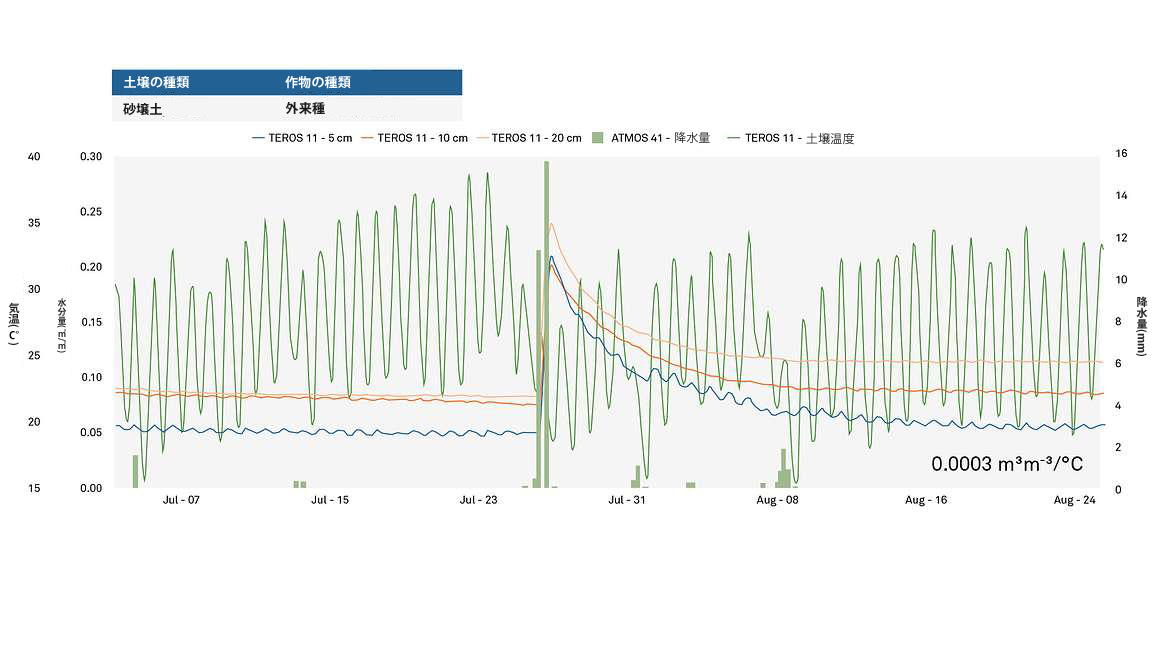Click the 気温 left axis title

[x=13, y=324]
